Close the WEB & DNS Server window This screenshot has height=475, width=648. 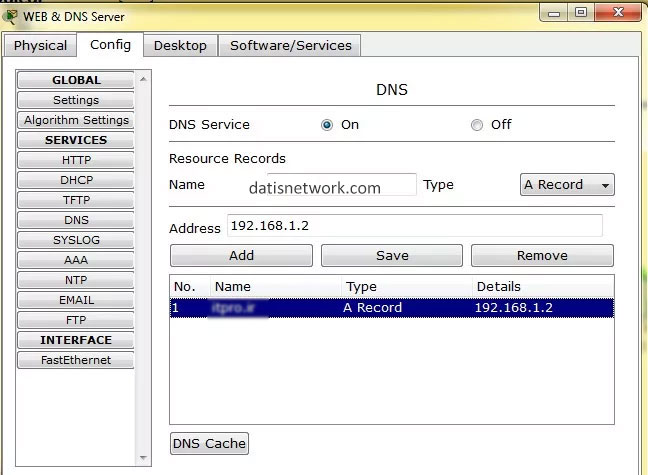[x=618, y=12]
